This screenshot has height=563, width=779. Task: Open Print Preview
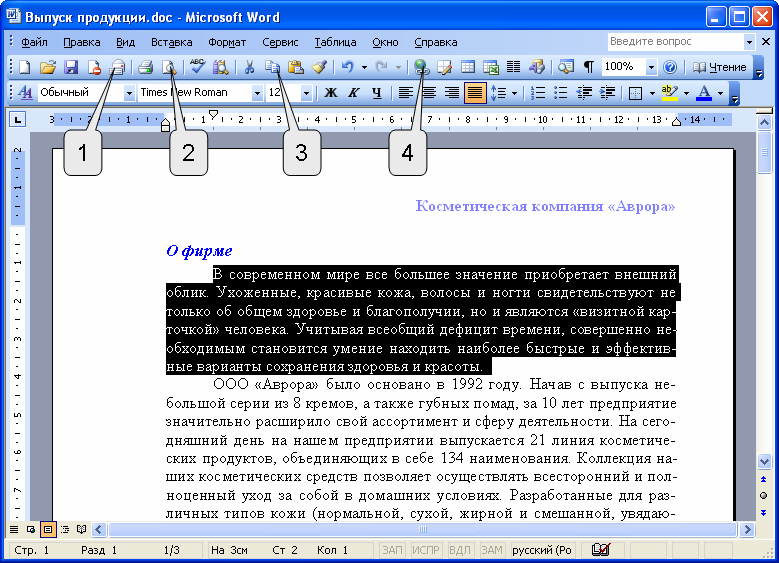169,67
